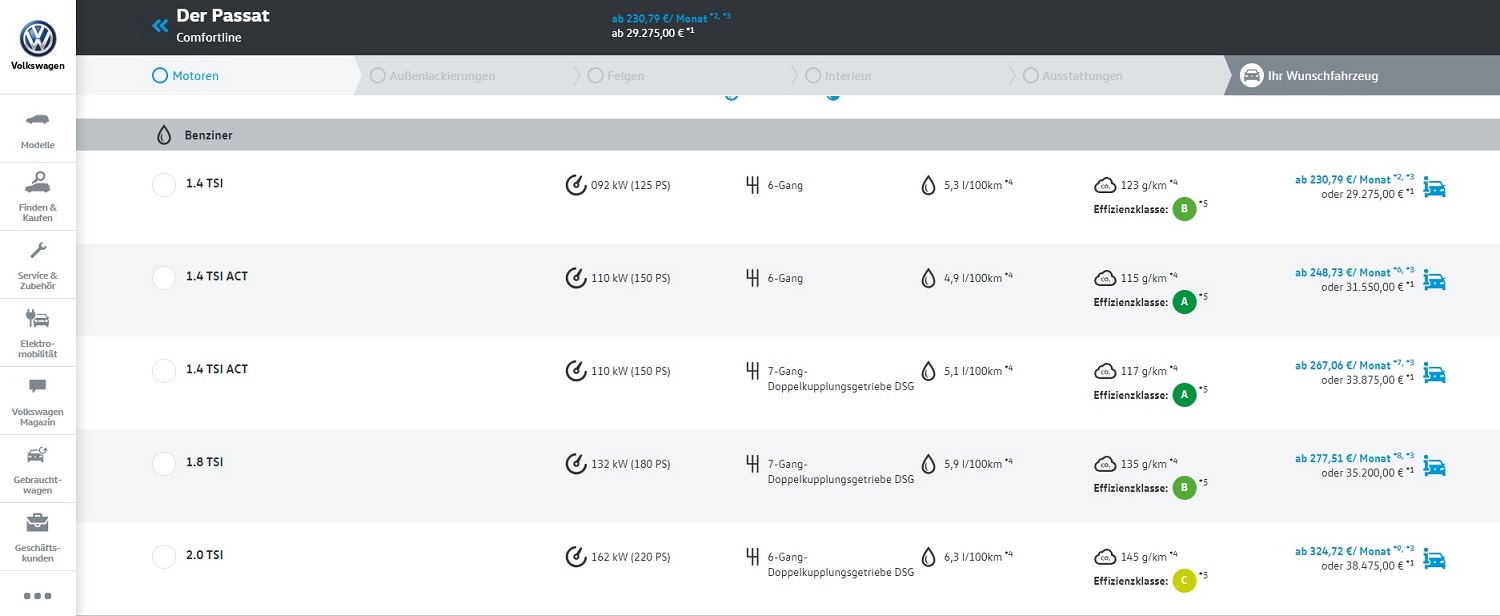
Task: Click efficiency class A badge for 115 g/km row
Action: tap(1184, 302)
